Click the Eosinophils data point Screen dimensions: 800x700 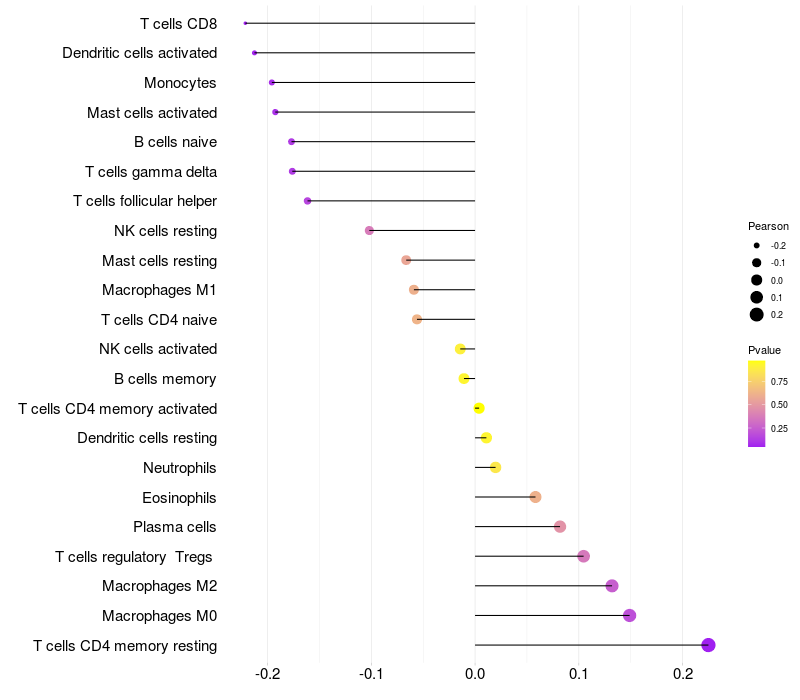[x=535, y=497]
